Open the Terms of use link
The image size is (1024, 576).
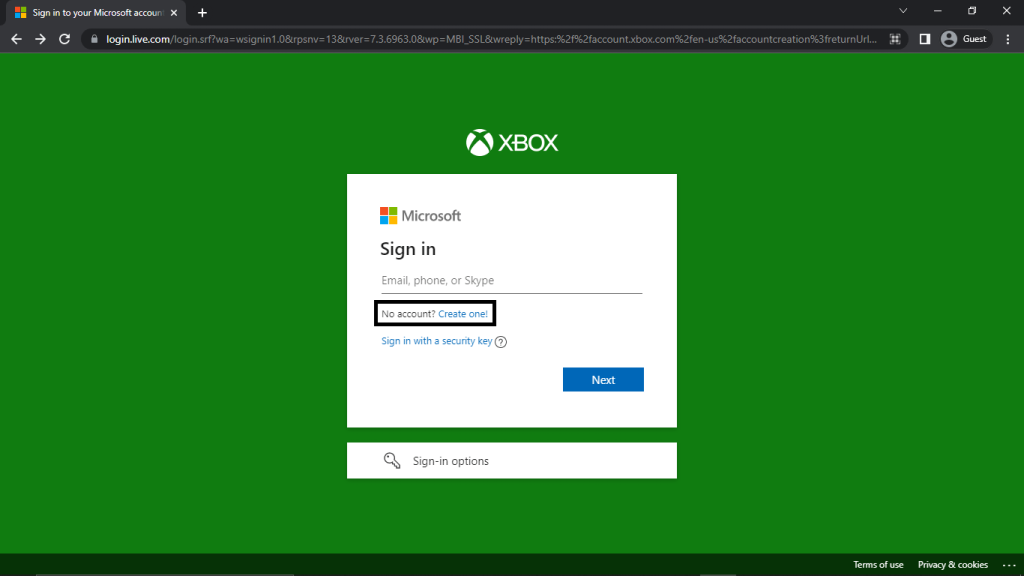click(x=878, y=565)
